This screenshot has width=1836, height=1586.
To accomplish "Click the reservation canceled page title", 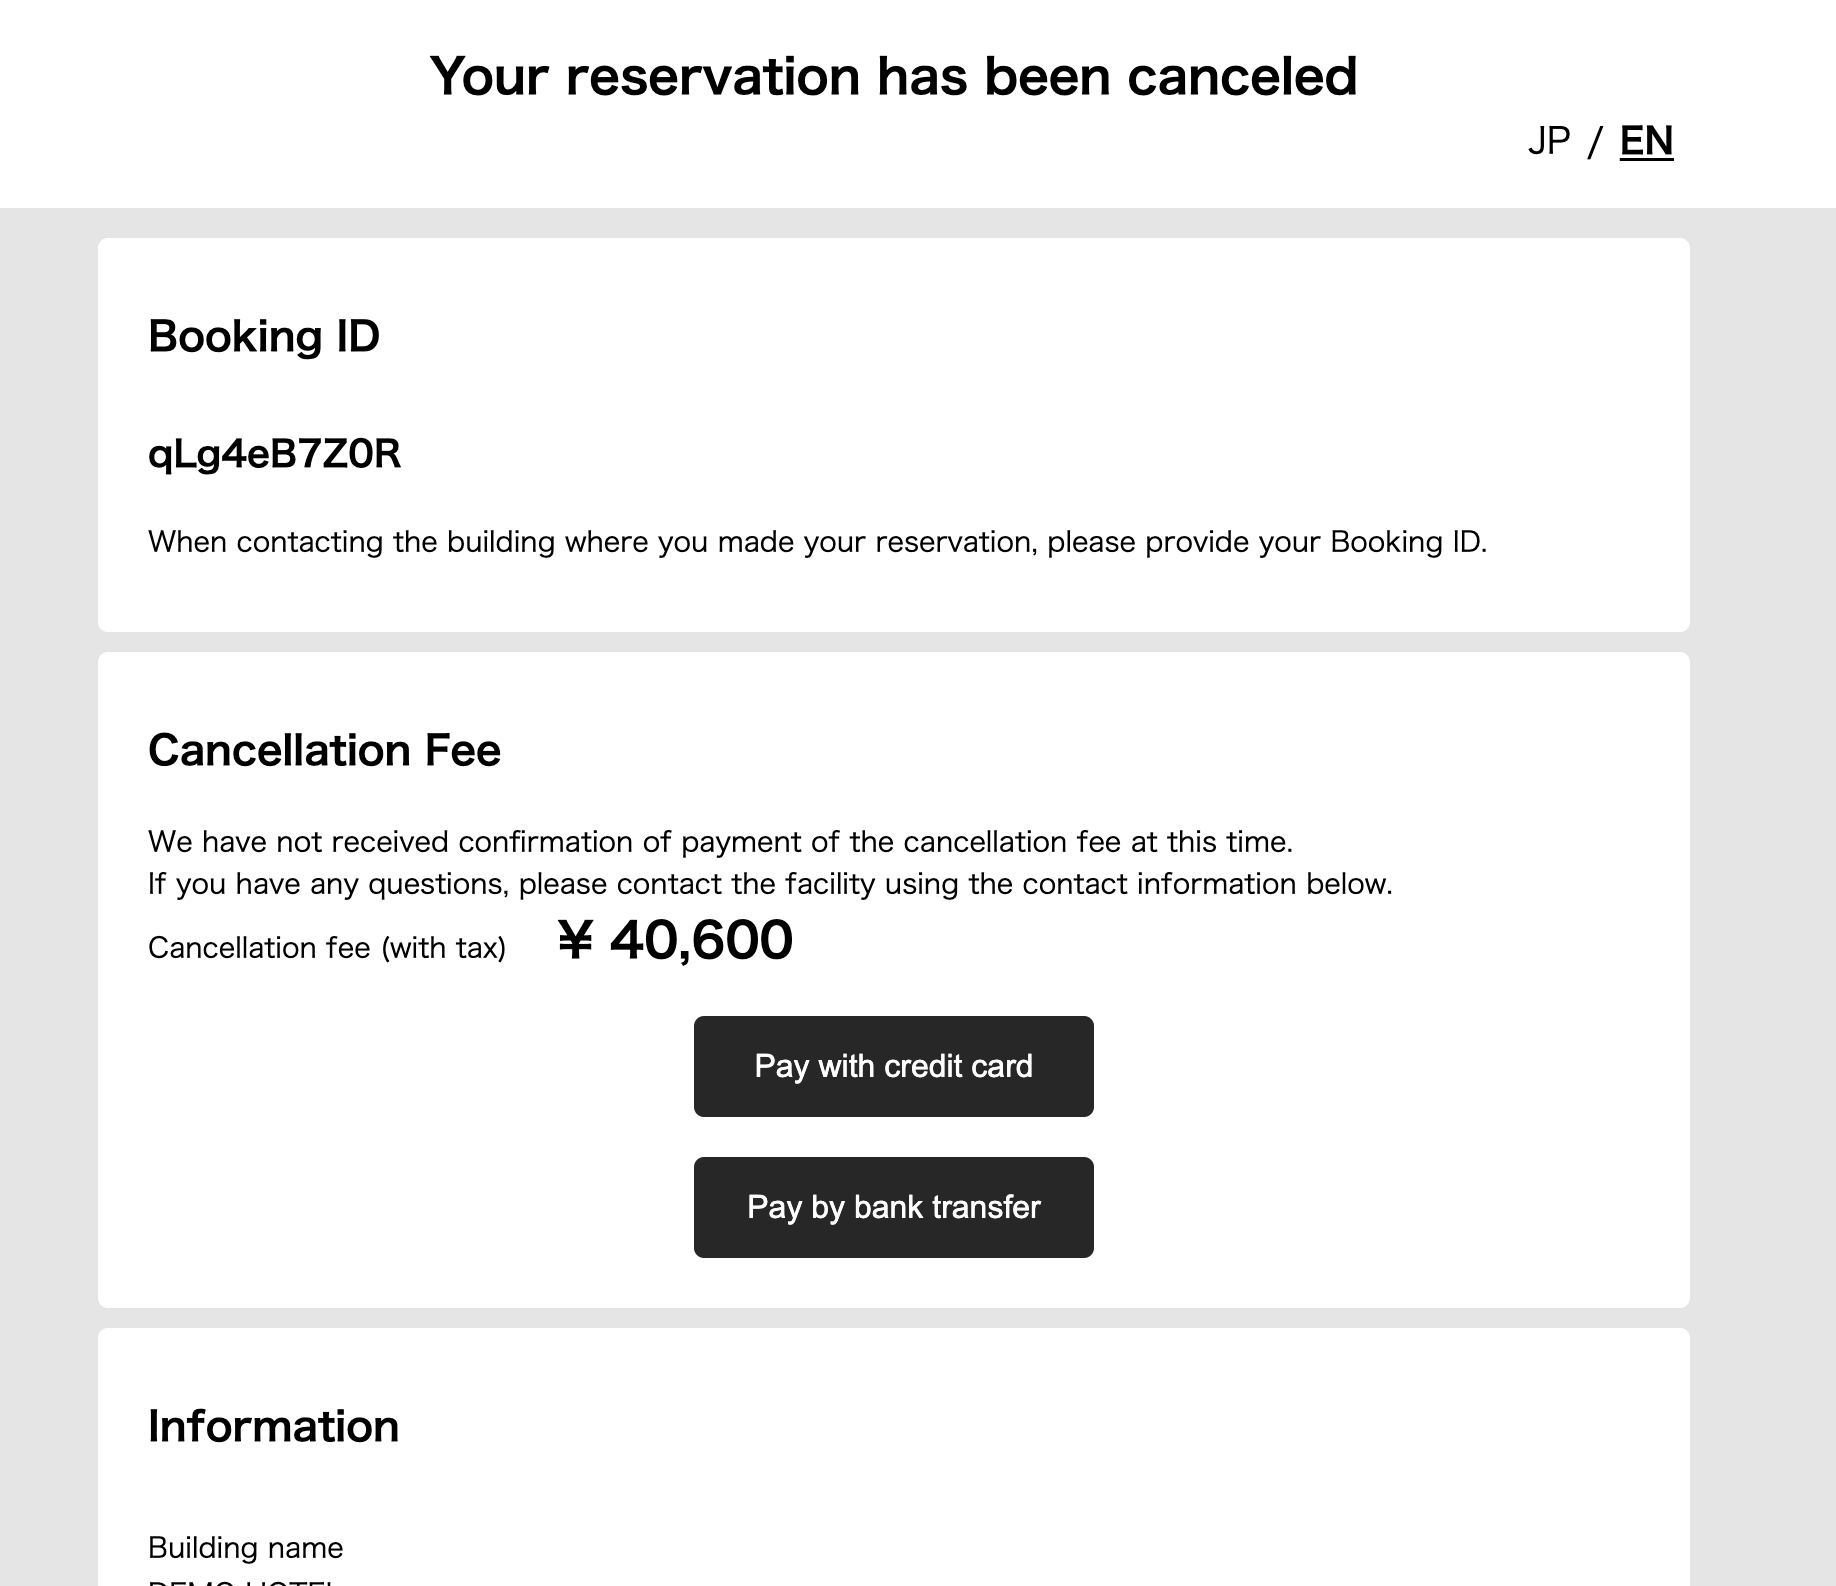I will (893, 76).
